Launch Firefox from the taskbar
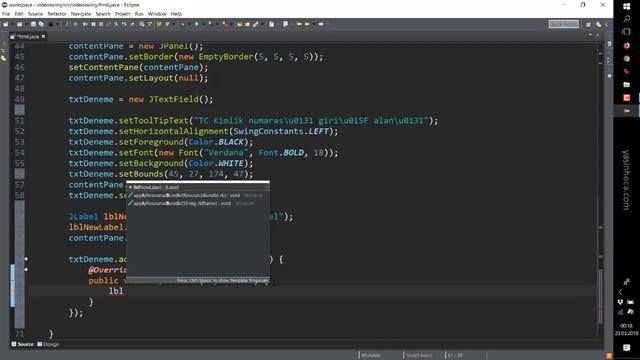640x360 pixels. click(627, 46)
